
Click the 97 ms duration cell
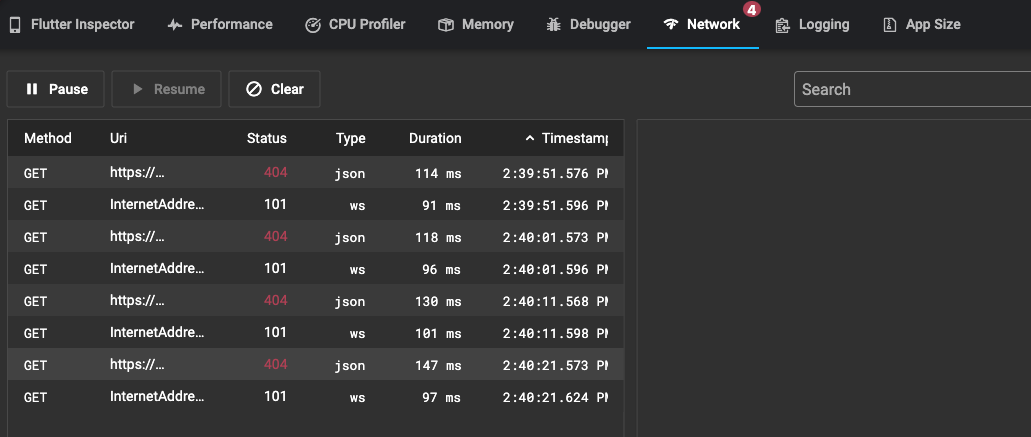(x=441, y=397)
